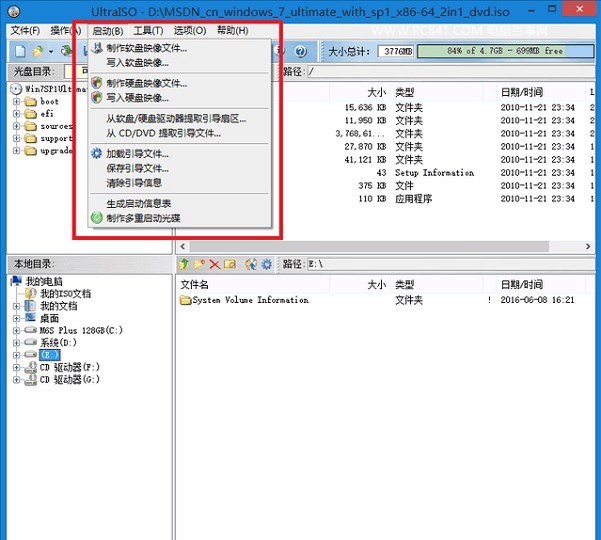The width and height of the screenshot is (601, 540).
Task: Choose 保存引导文件... menu entry
Action: point(179,168)
